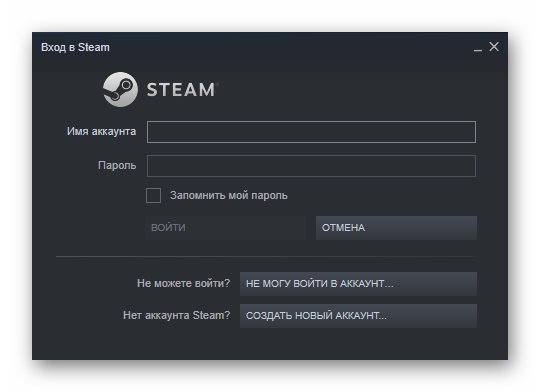Click the Не можете войти? text
540x392 pixels.
[183, 283]
